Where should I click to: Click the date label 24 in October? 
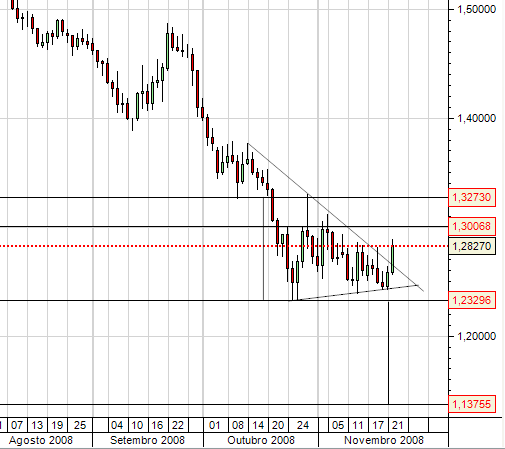pos(303,425)
